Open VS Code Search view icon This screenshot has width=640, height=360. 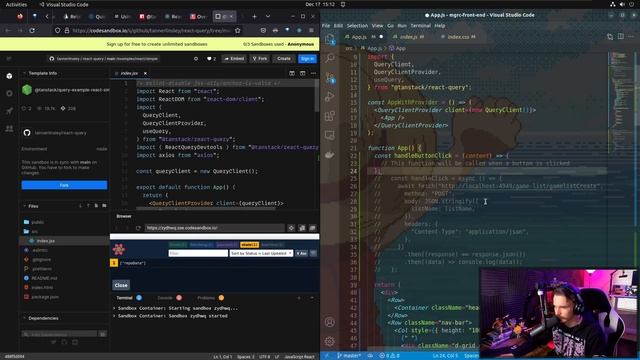pos(330,58)
